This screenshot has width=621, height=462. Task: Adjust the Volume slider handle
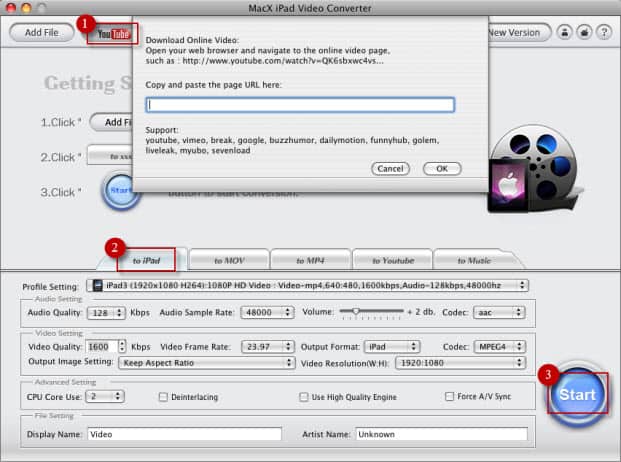356,311
